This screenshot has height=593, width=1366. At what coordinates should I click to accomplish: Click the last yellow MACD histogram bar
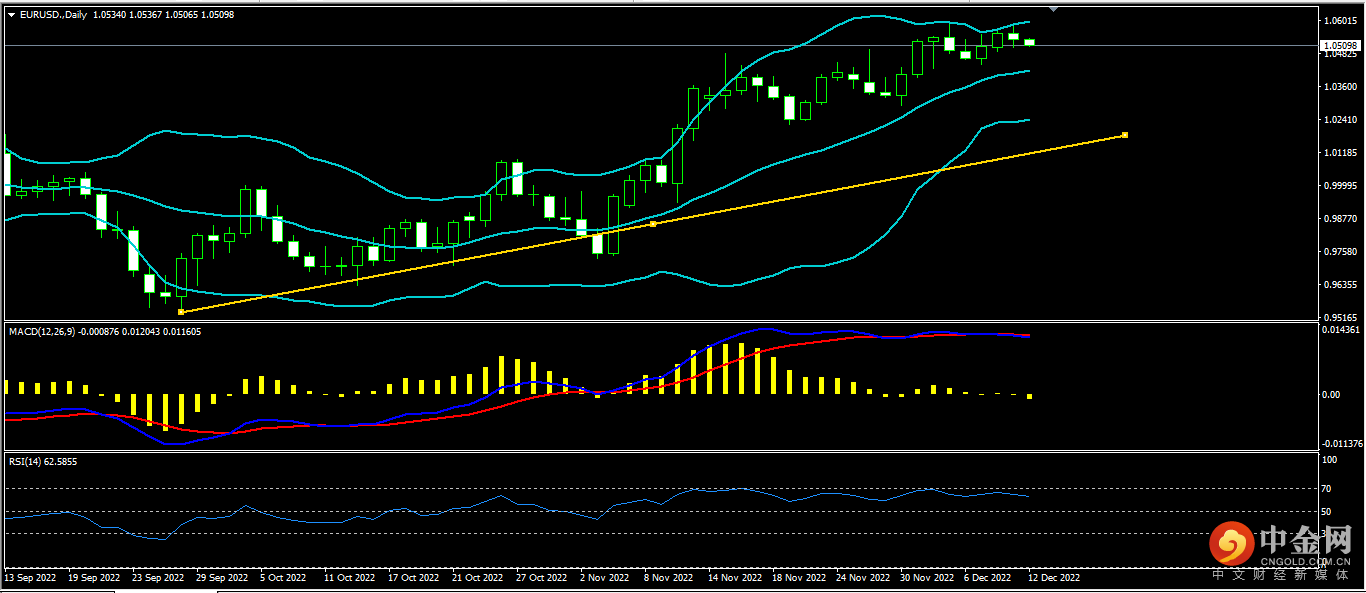1029,396
